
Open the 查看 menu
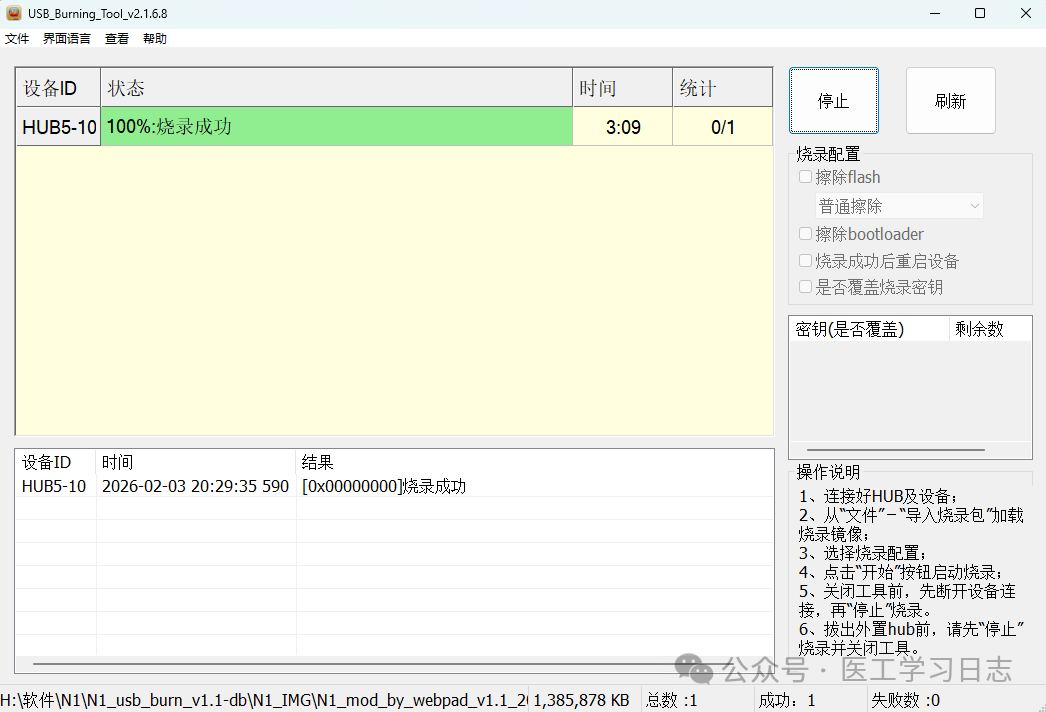(x=117, y=39)
